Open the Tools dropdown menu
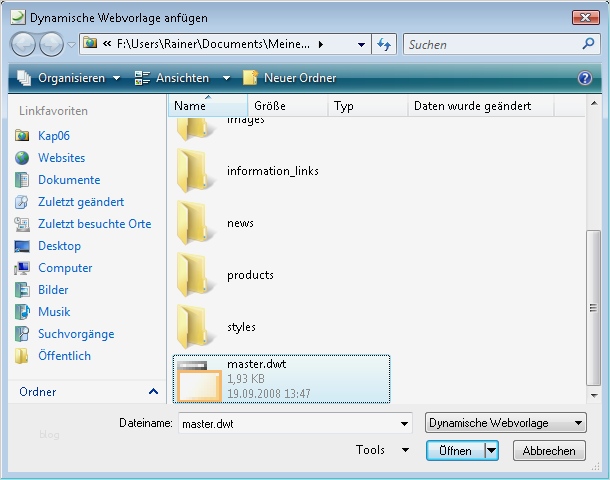The image size is (610, 480). point(382,450)
